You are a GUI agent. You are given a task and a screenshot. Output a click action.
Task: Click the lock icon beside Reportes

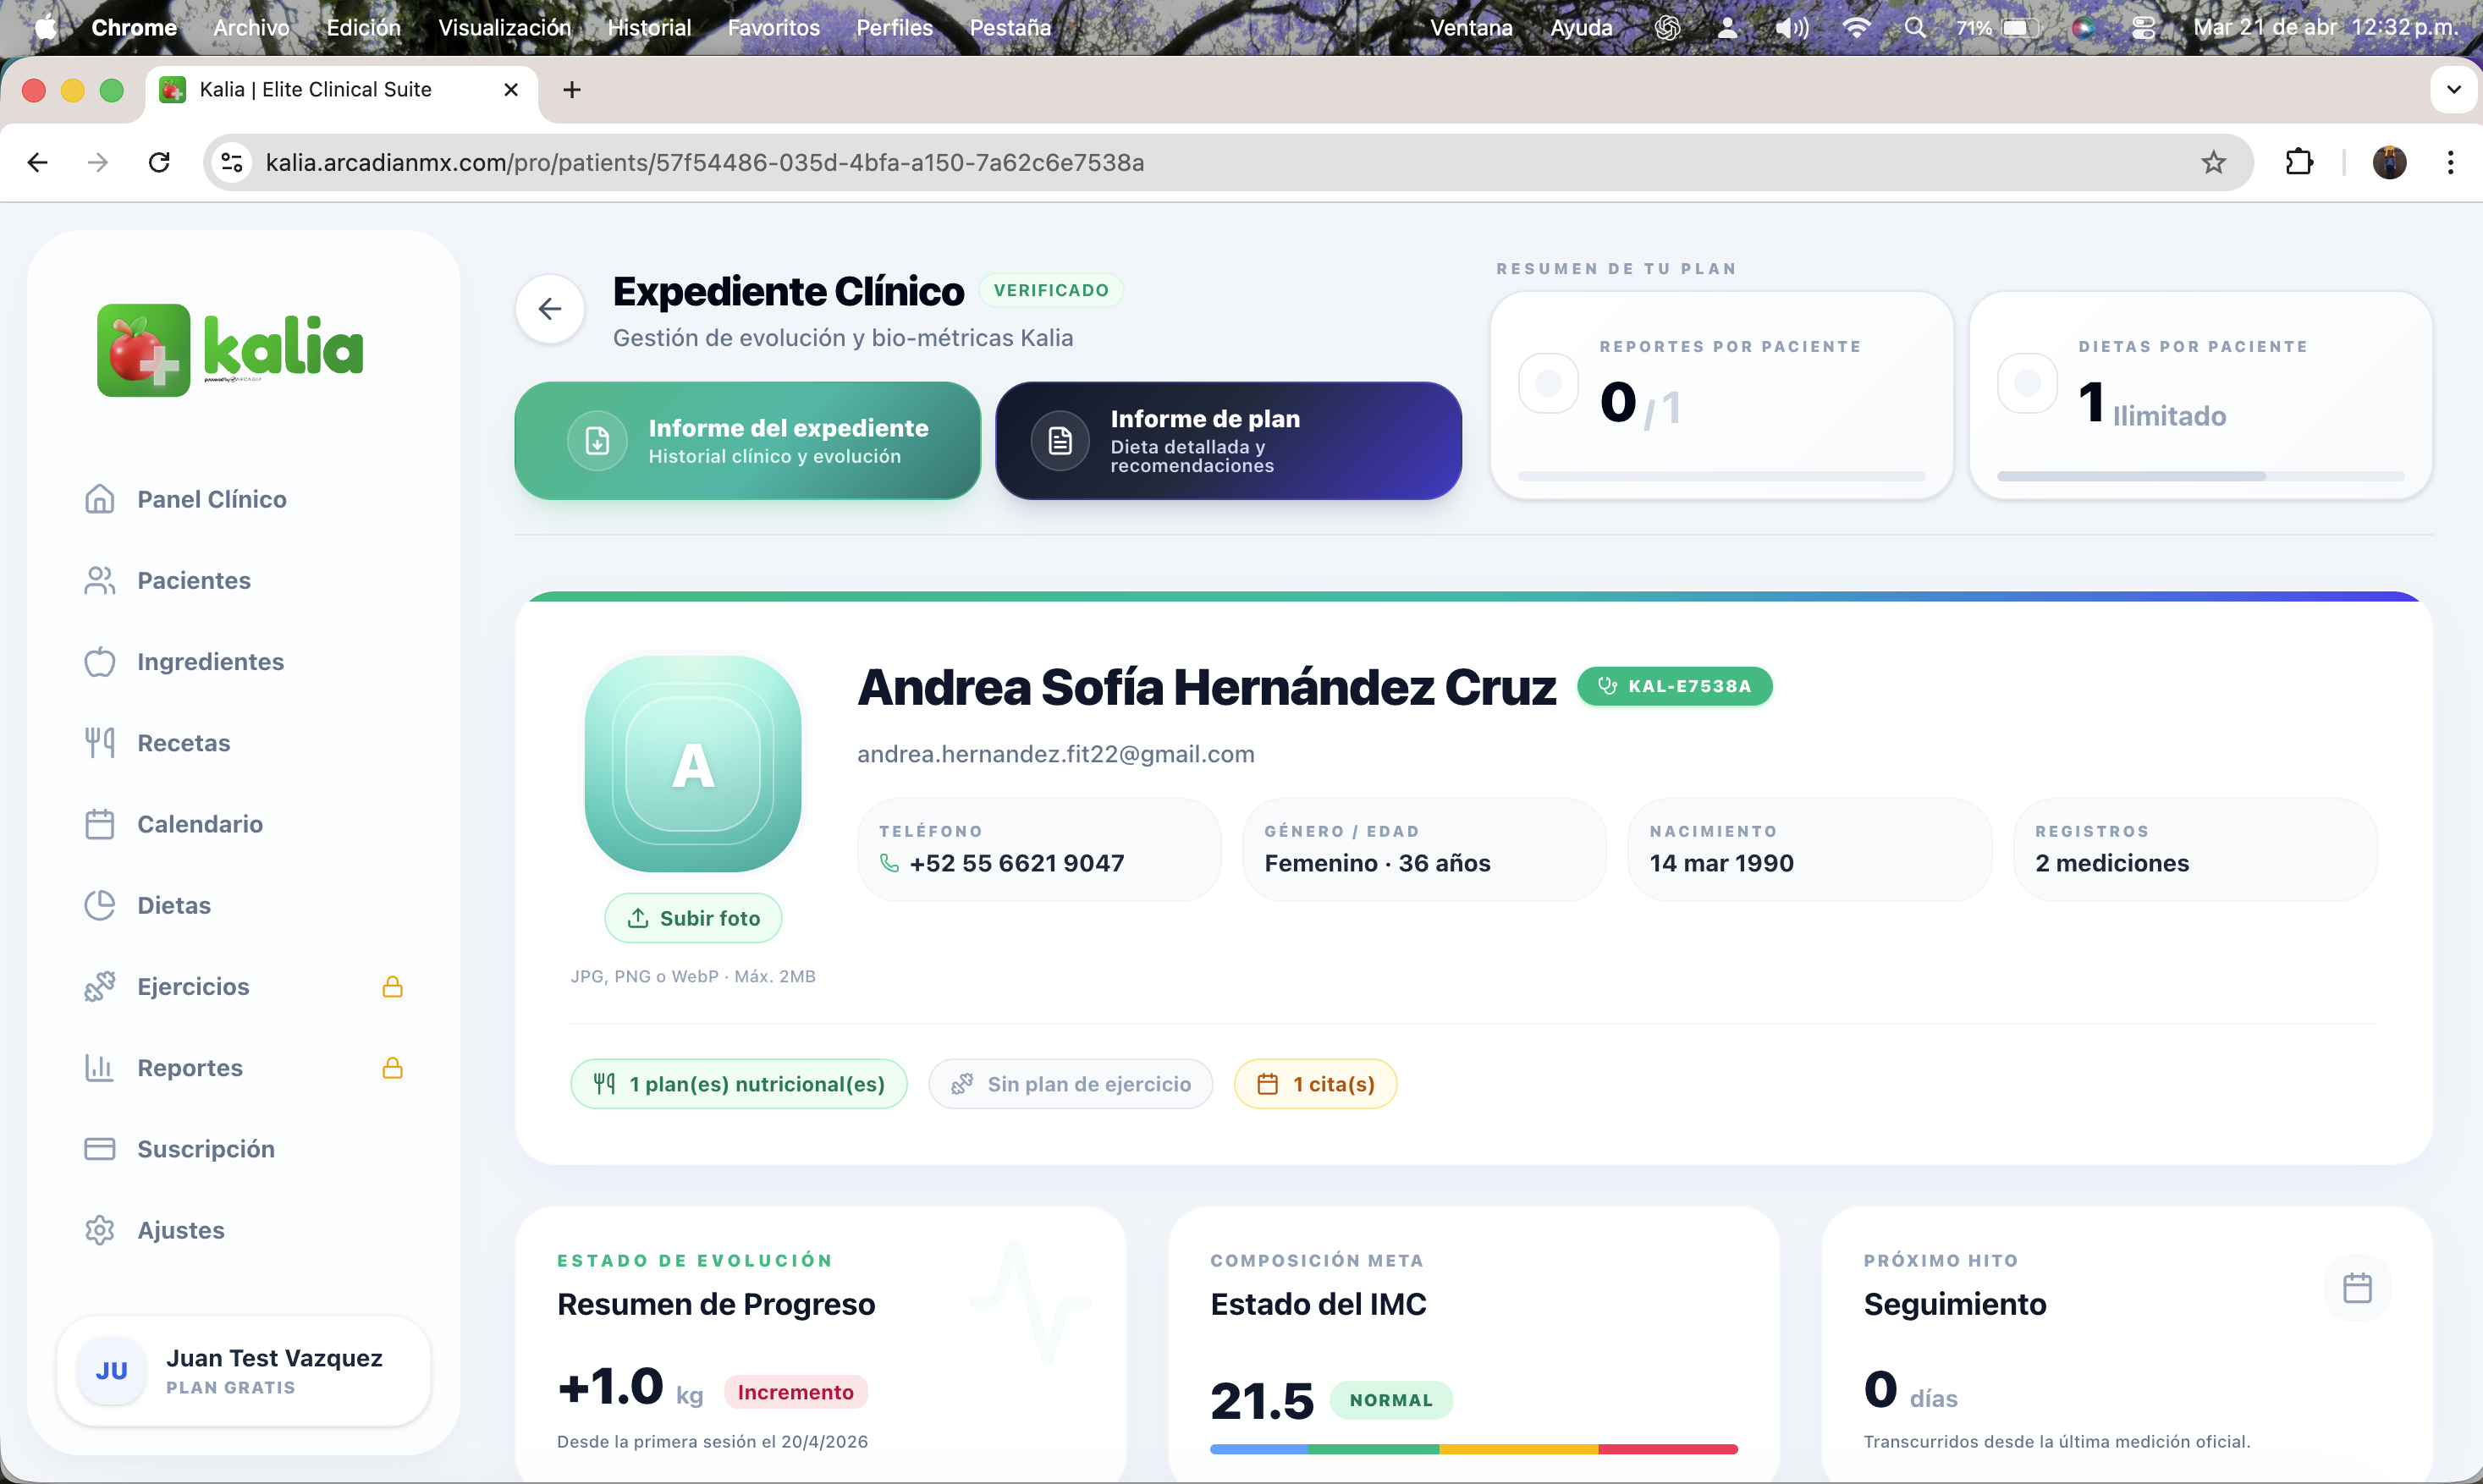392,1068
